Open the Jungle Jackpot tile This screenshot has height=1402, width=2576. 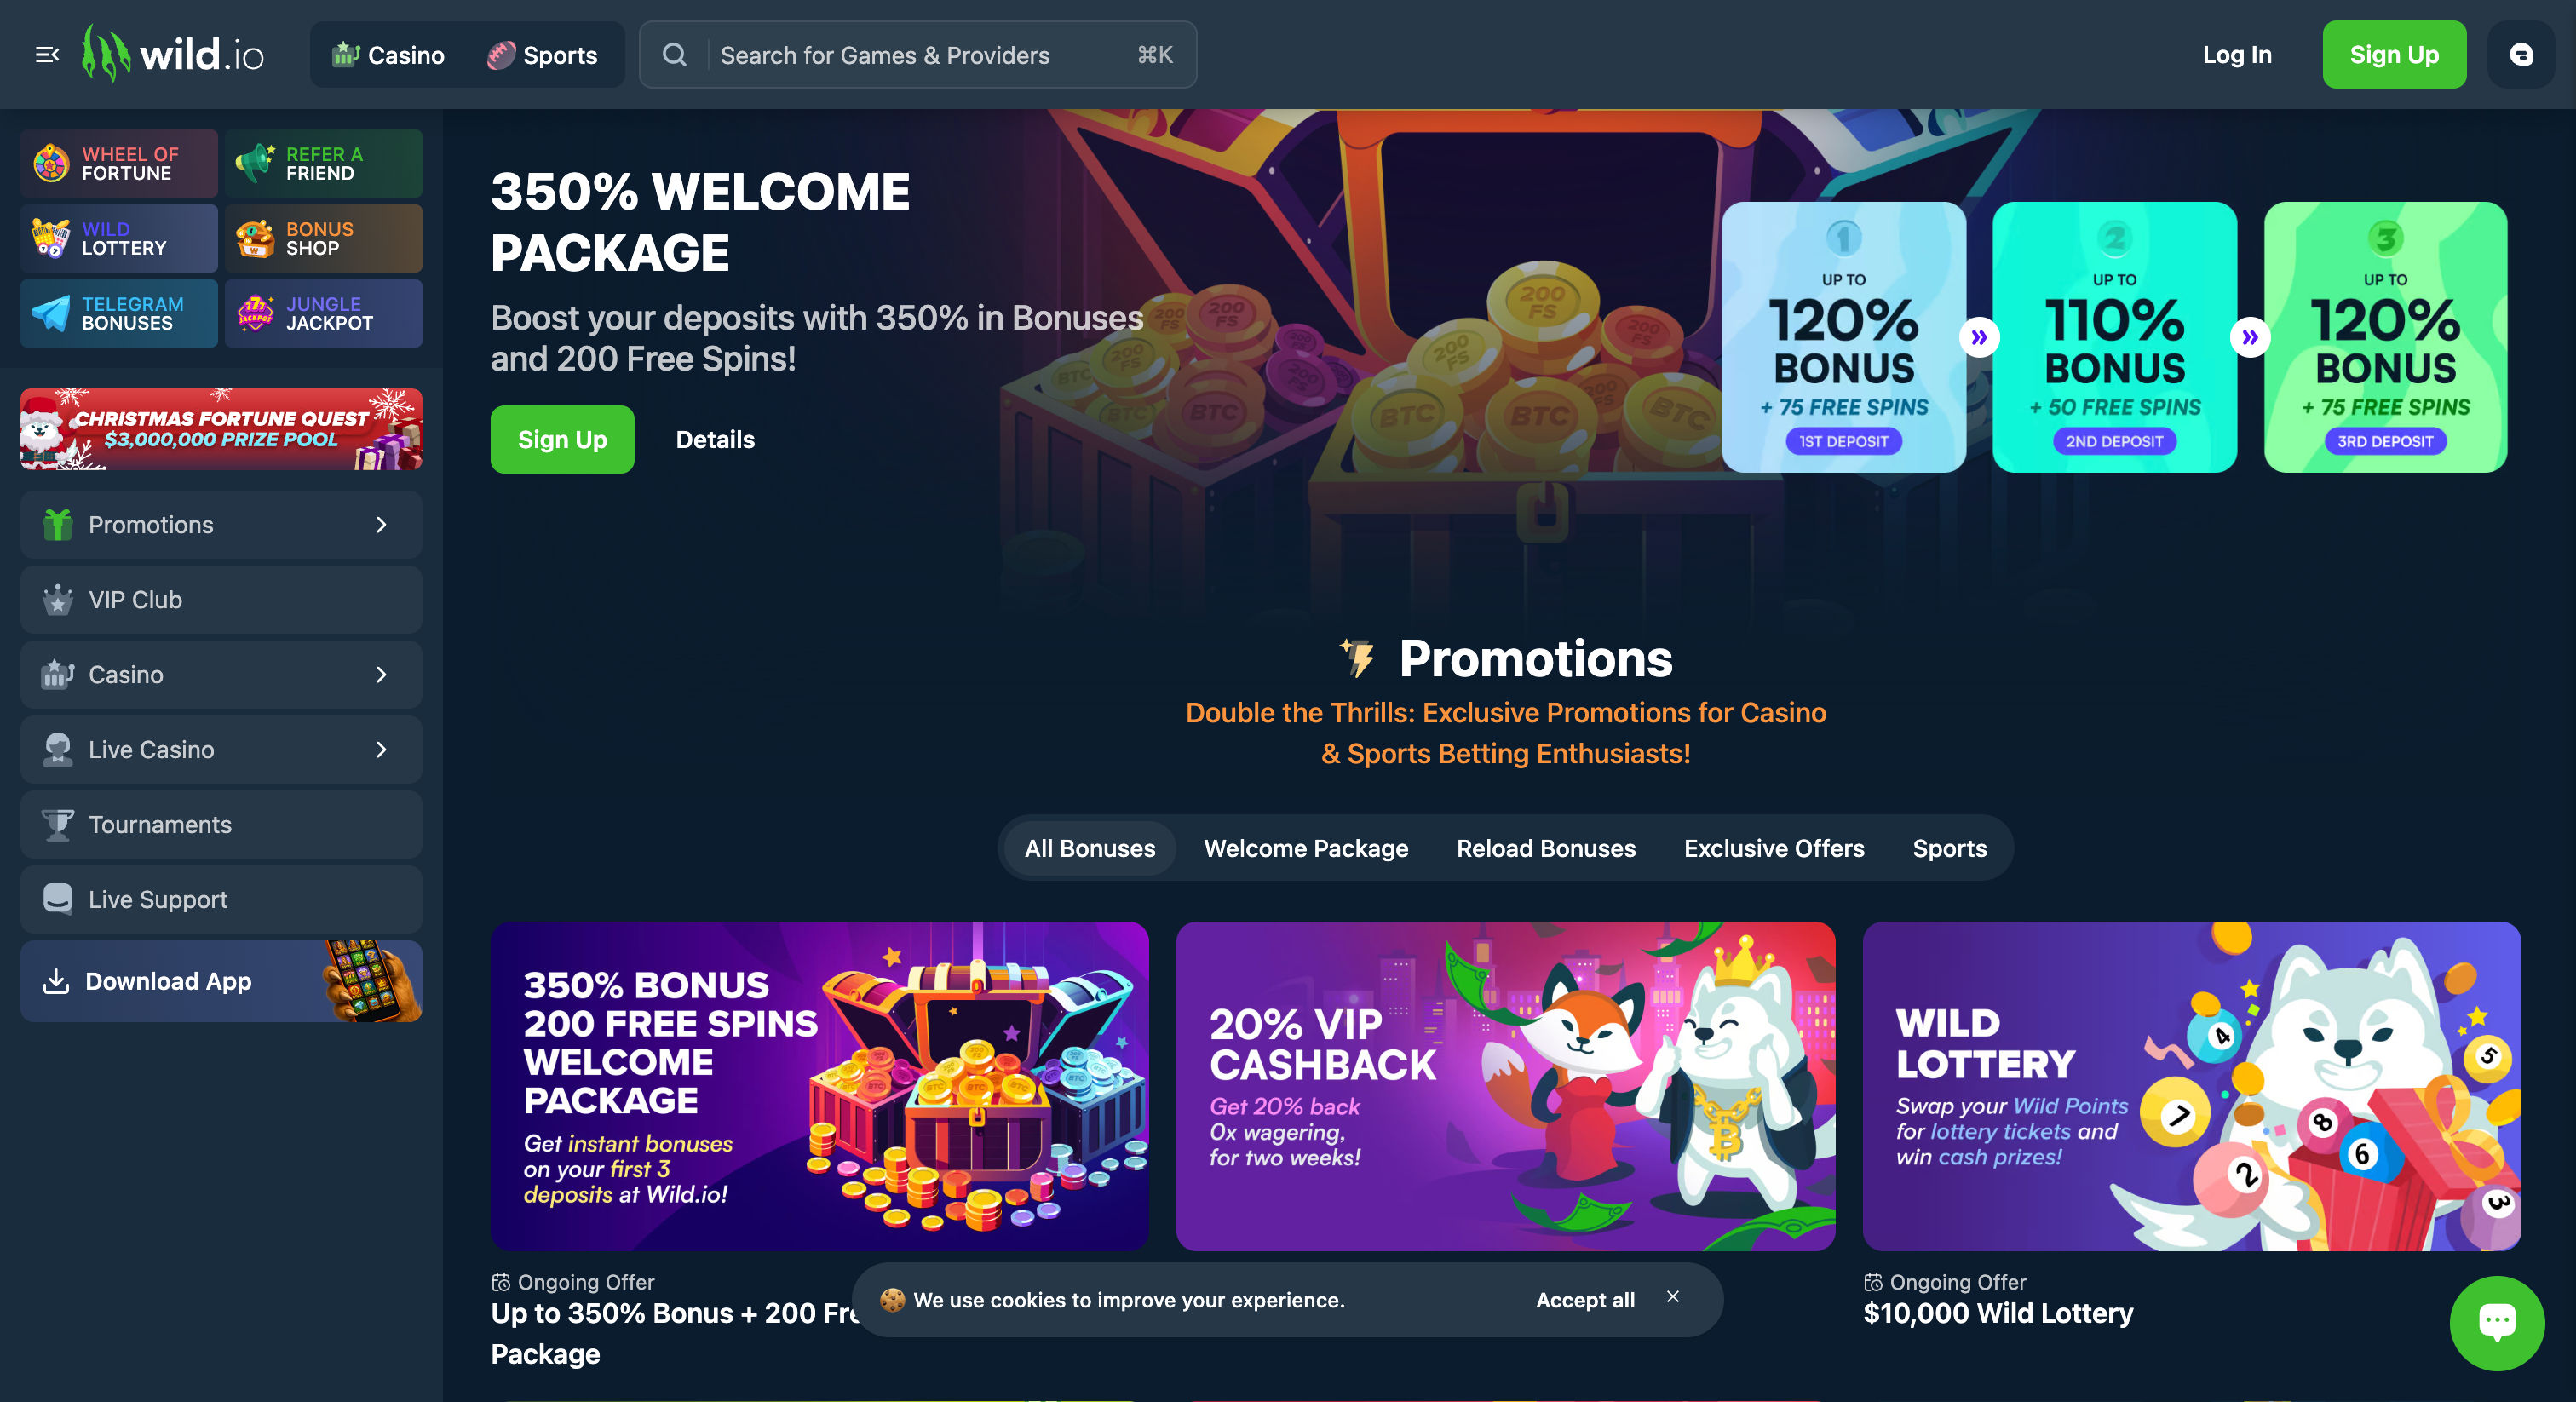(323, 313)
